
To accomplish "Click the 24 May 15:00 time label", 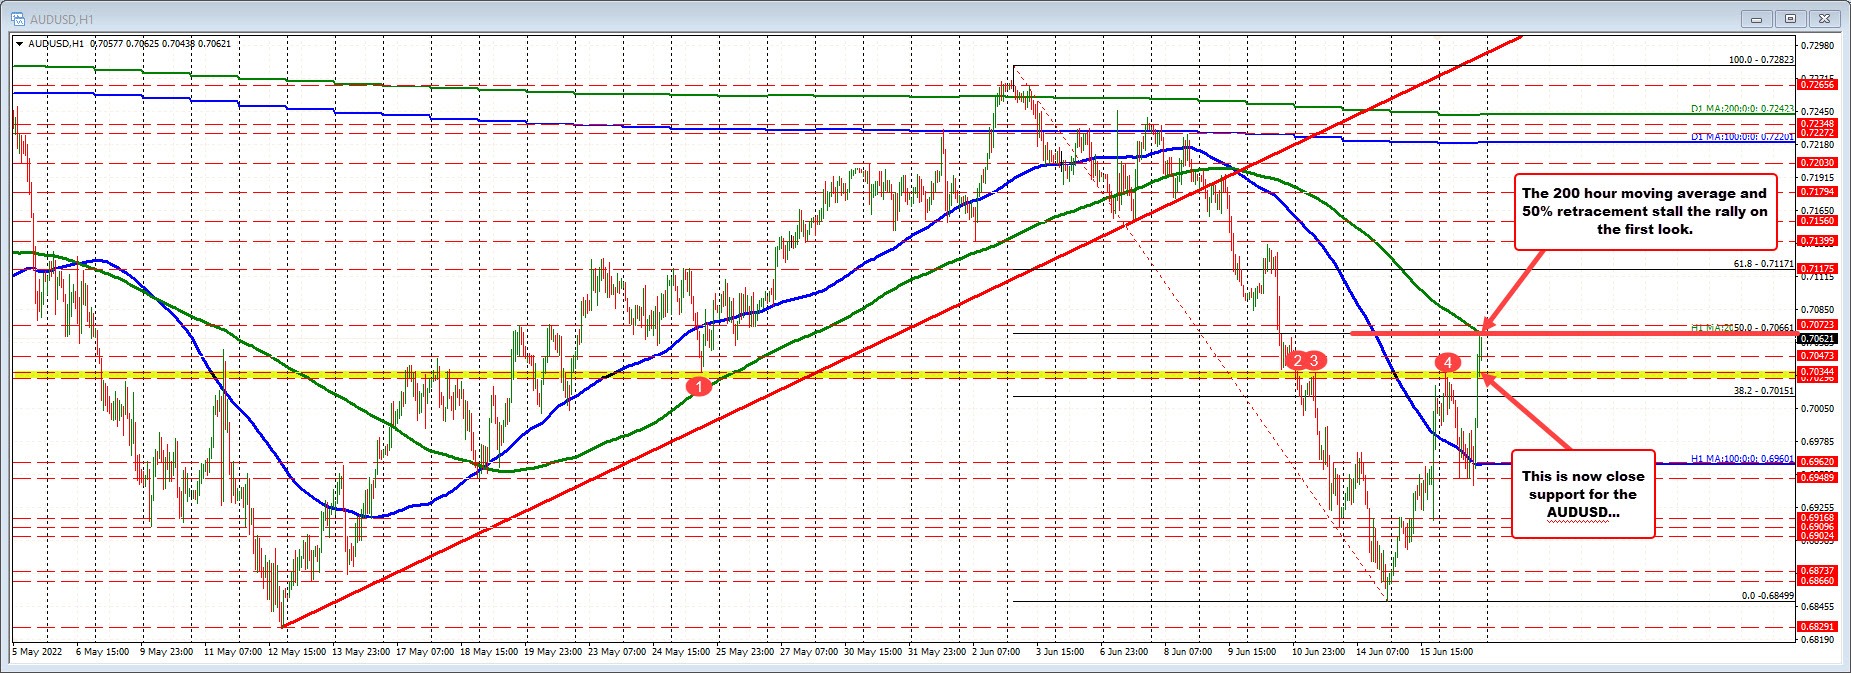I will pos(681,652).
